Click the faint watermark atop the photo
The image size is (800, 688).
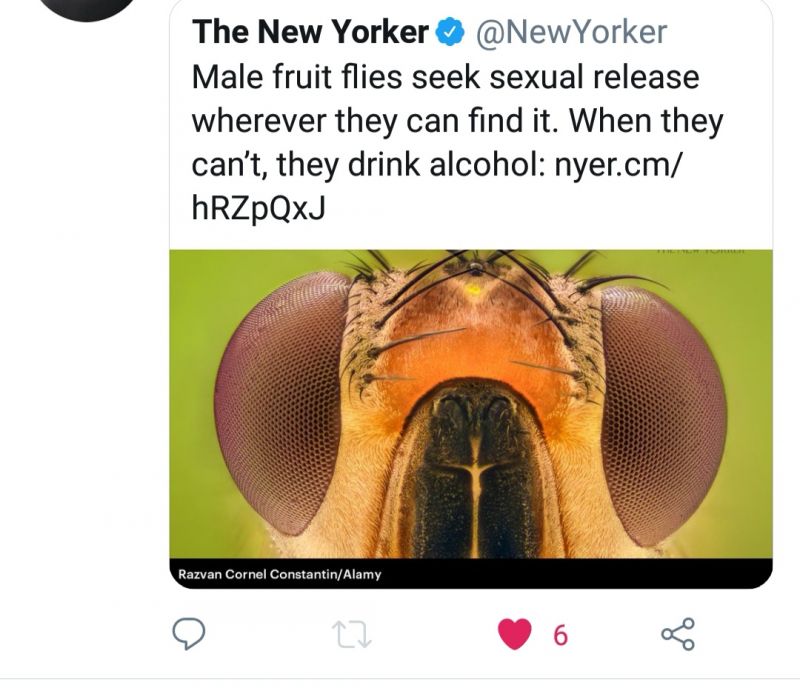[x=701, y=251]
